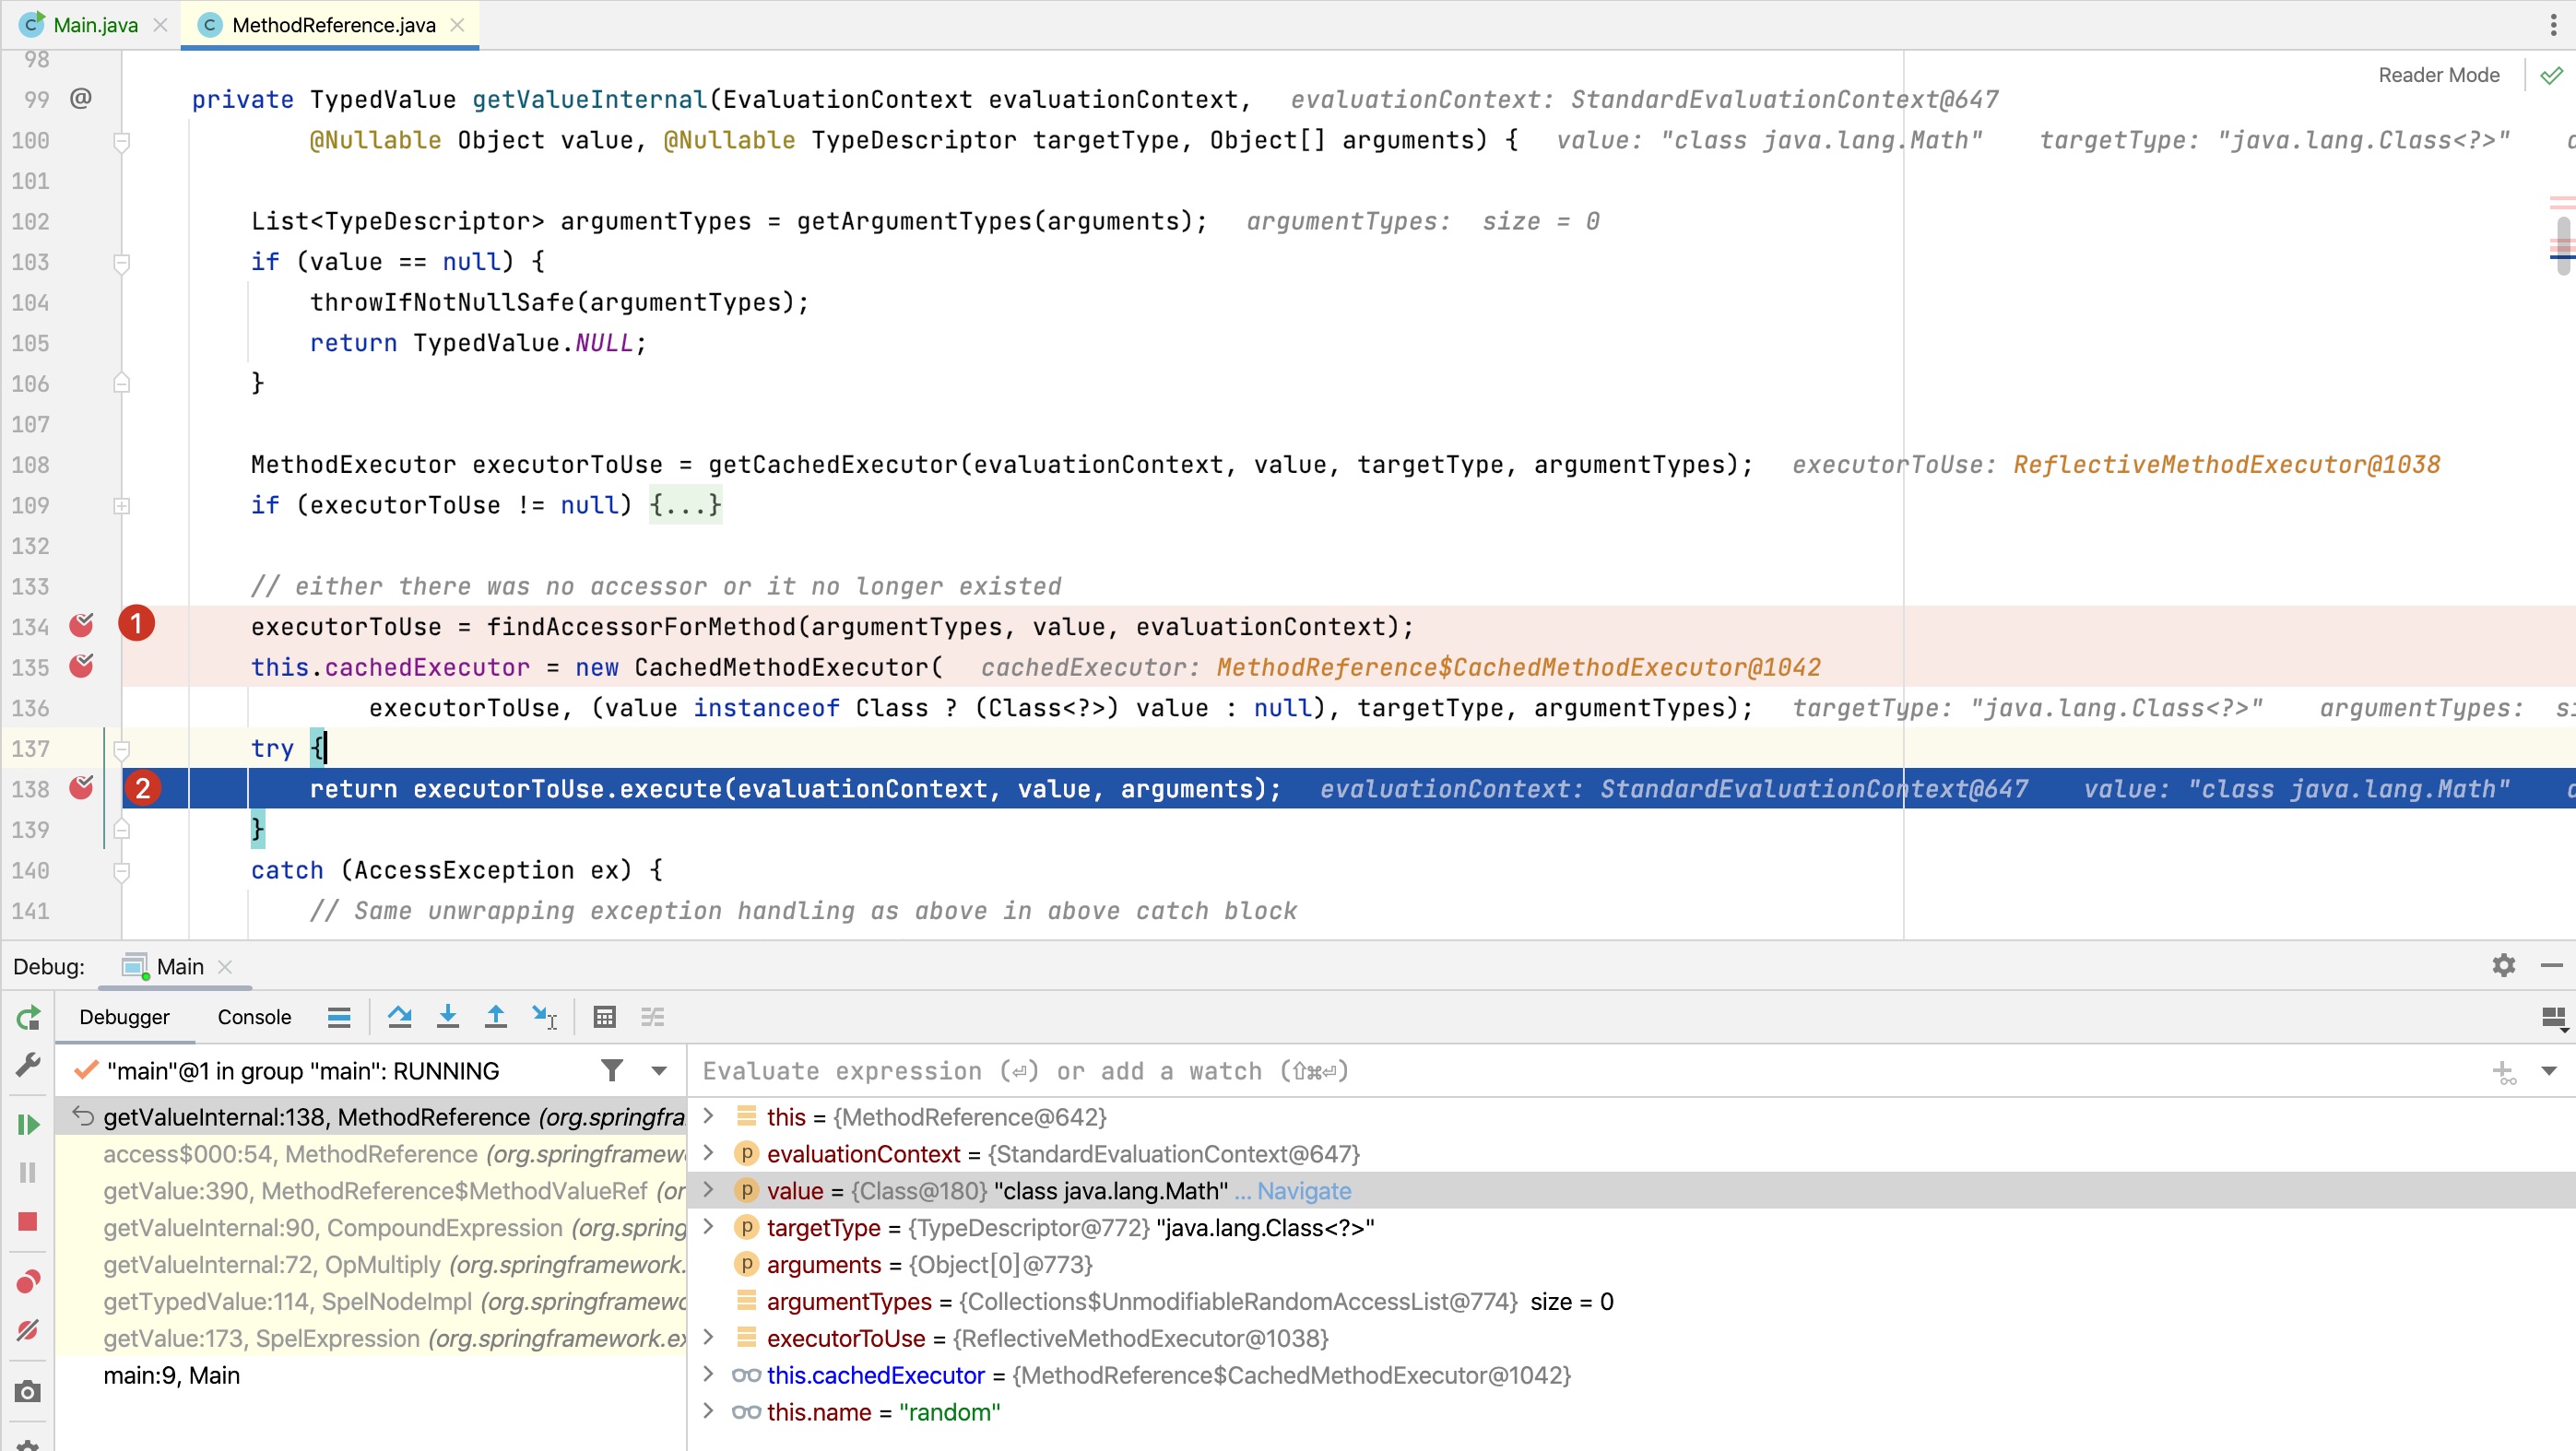Image resolution: width=2576 pixels, height=1451 pixels.
Task: Expand the evaluationContext variable node
Action: click(x=709, y=1153)
